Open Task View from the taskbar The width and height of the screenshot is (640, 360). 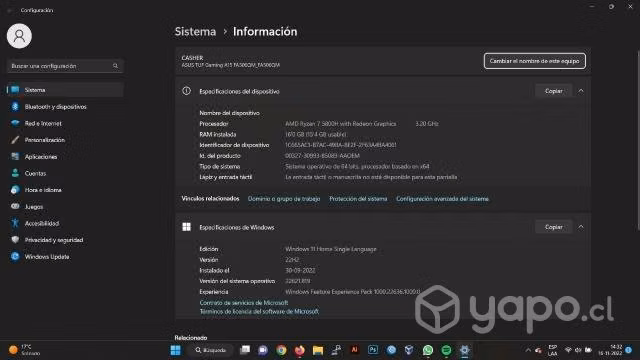pos(245,350)
